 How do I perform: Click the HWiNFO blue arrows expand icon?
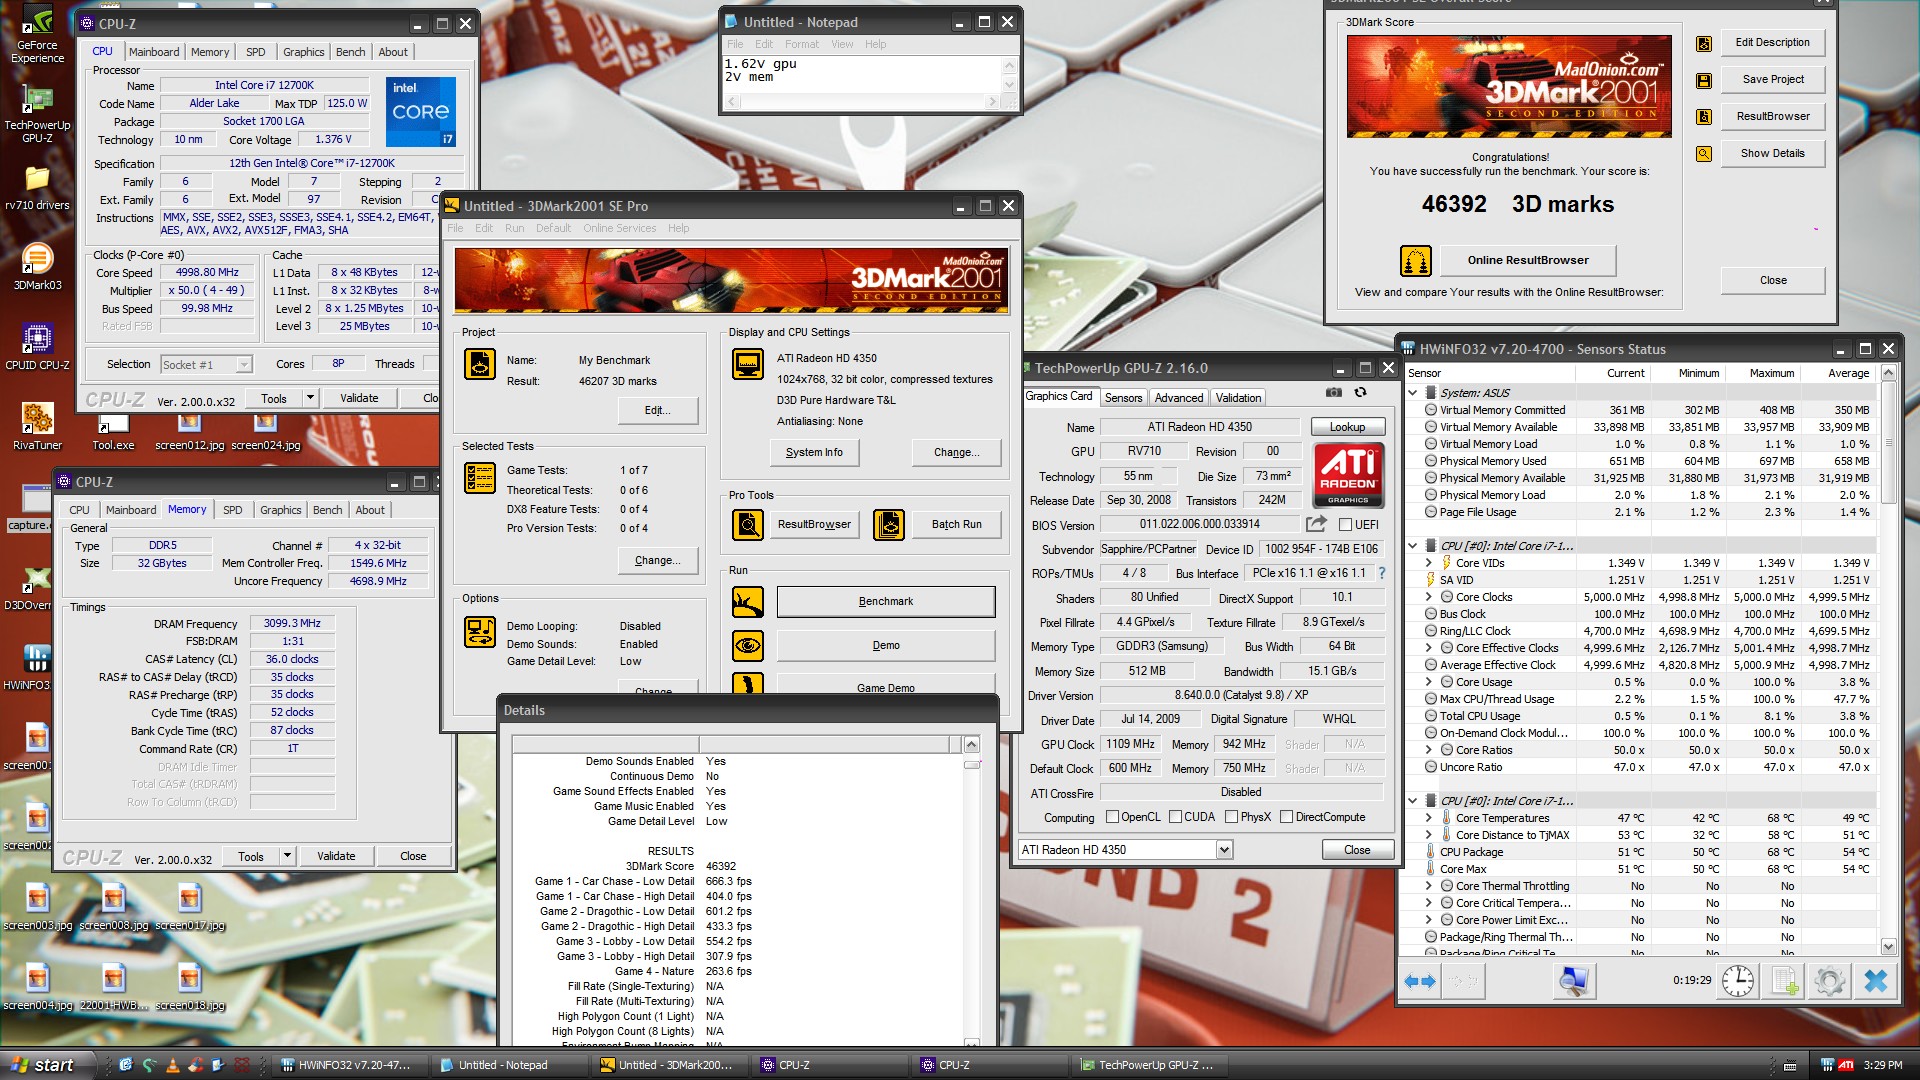[1420, 981]
